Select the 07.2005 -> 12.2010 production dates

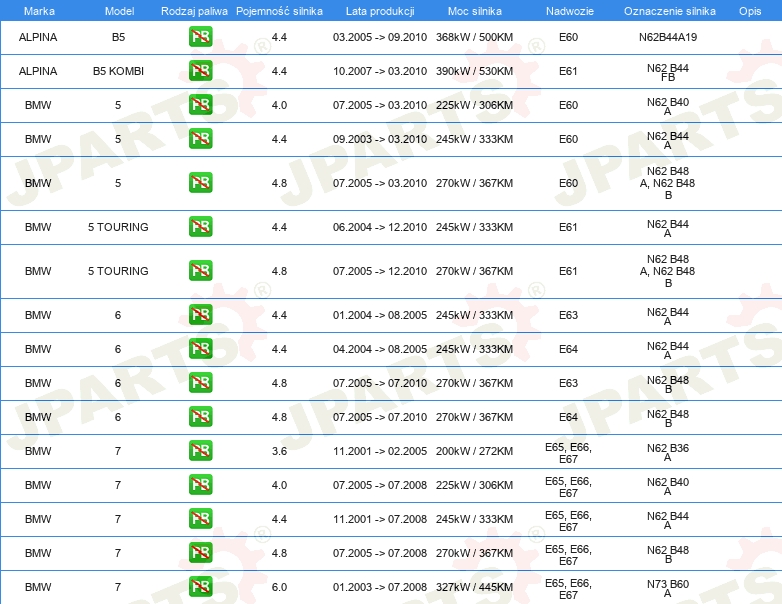[x=380, y=271]
